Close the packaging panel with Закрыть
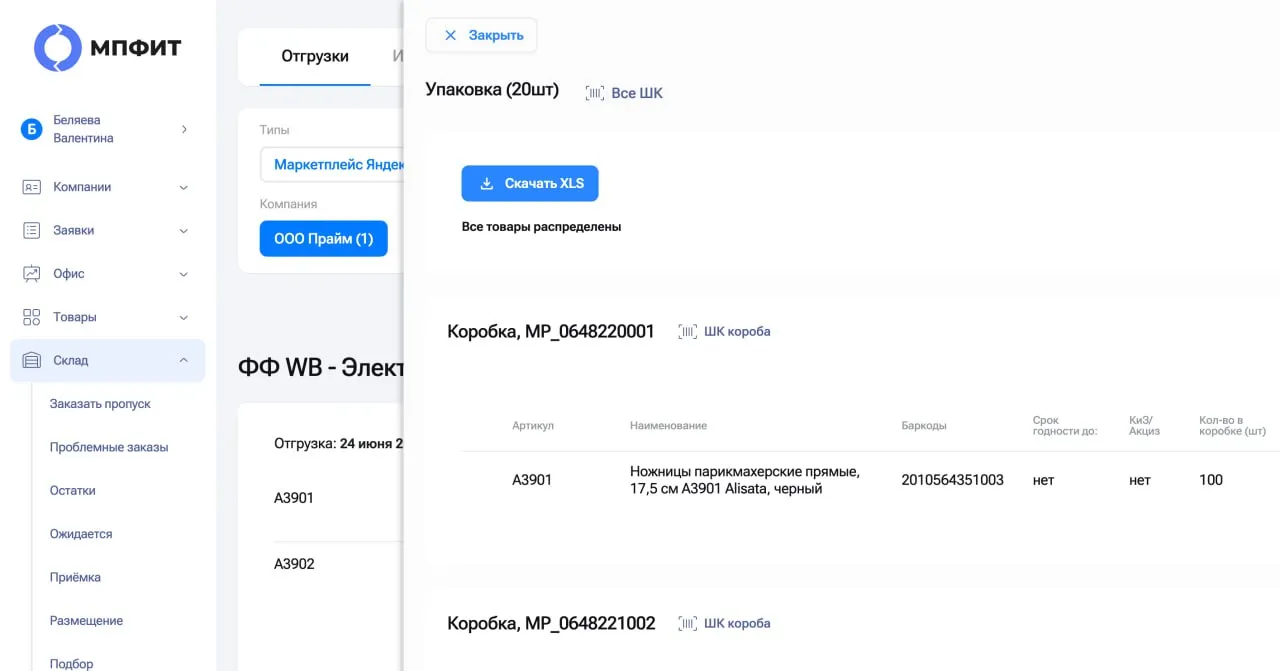Image resolution: width=1280 pixels, height=671 pixels. coord(481,35)
